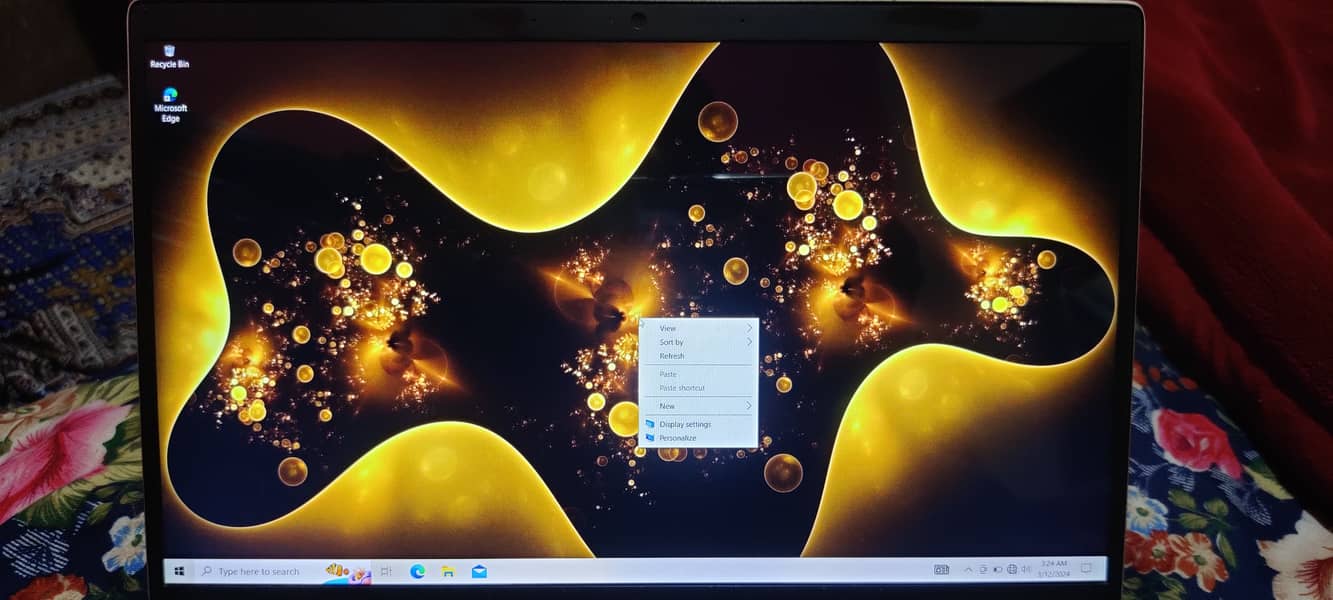
Task: Click the Display settings monitor icon
Action: (650, 424)
